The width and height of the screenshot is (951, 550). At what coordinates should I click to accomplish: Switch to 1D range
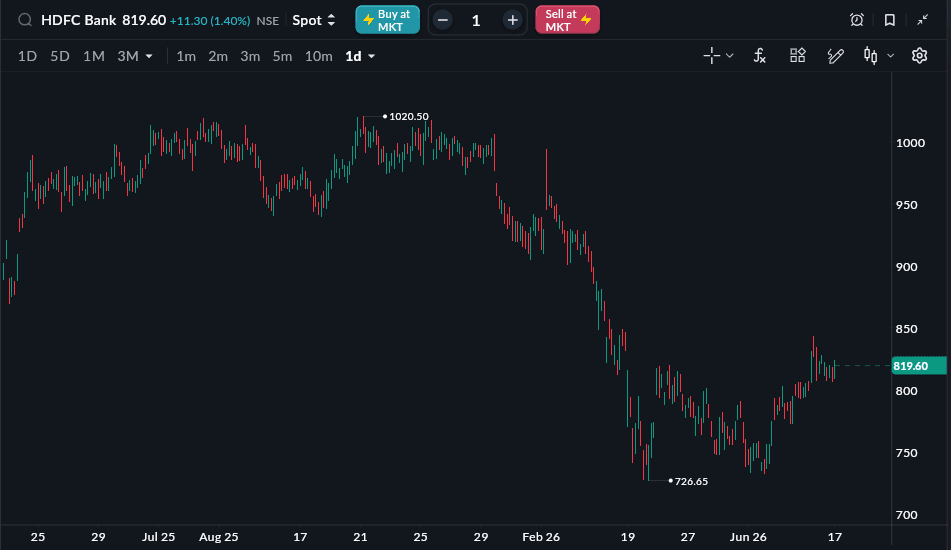pyautogui.click(x=27, y=56)
